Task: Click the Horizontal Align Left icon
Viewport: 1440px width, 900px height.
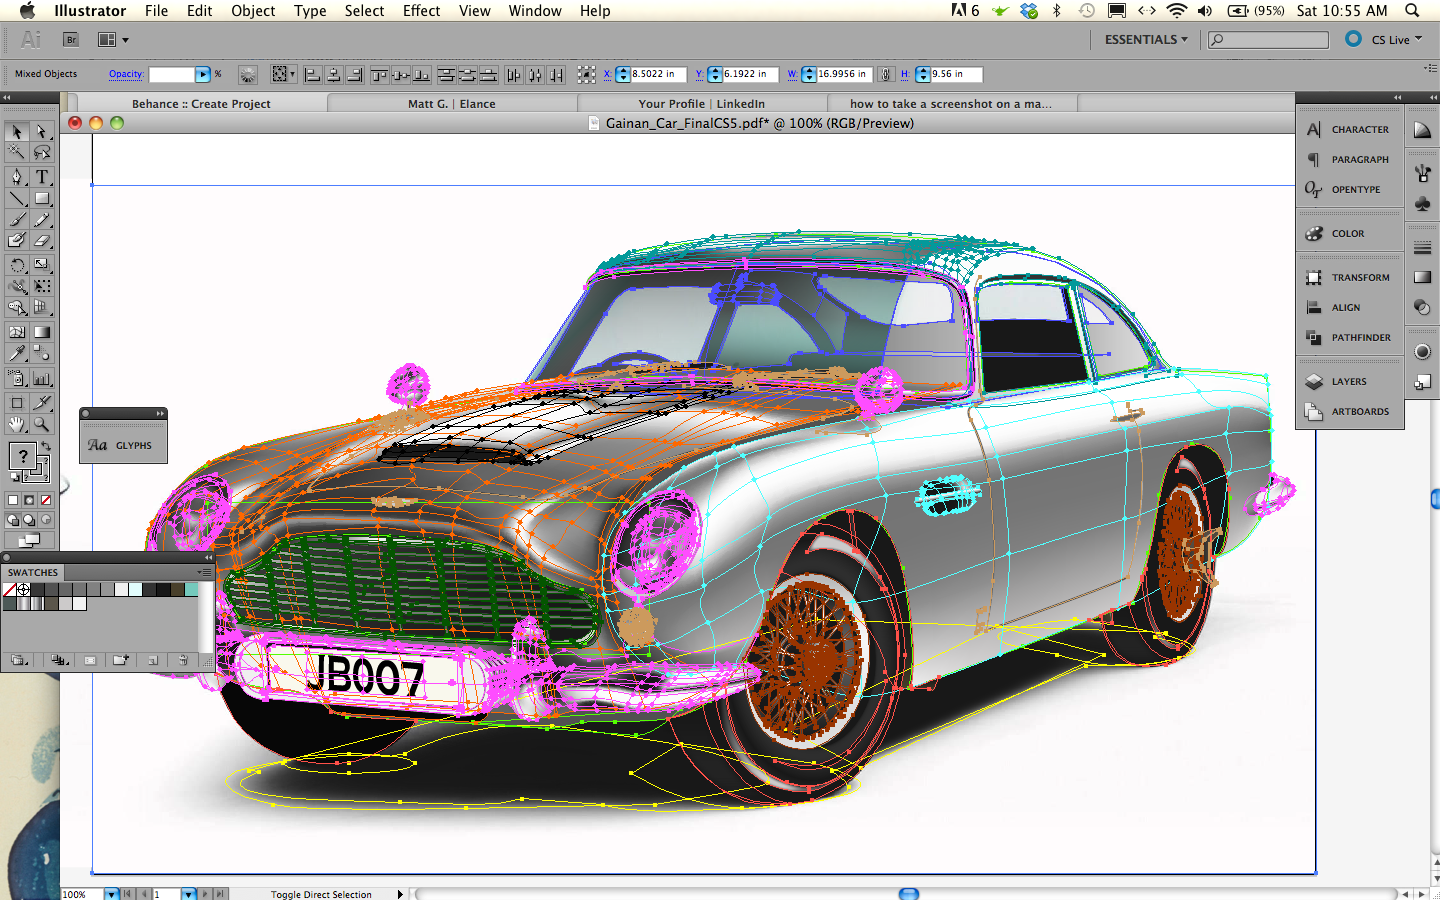Action: point(312,74)
